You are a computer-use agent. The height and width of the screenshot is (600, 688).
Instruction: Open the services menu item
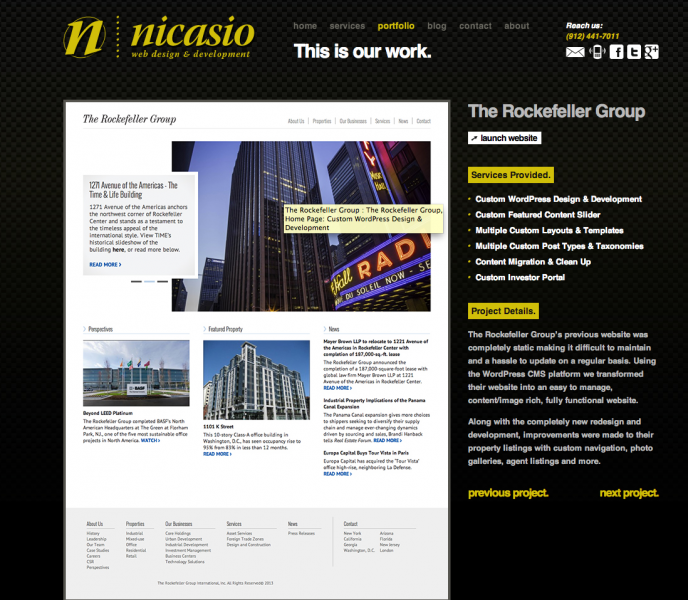[x=347, y=26]
